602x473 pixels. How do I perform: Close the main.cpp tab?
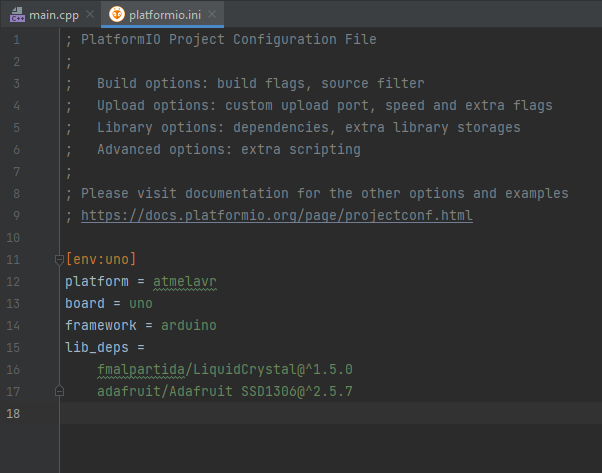pos(90,15)
